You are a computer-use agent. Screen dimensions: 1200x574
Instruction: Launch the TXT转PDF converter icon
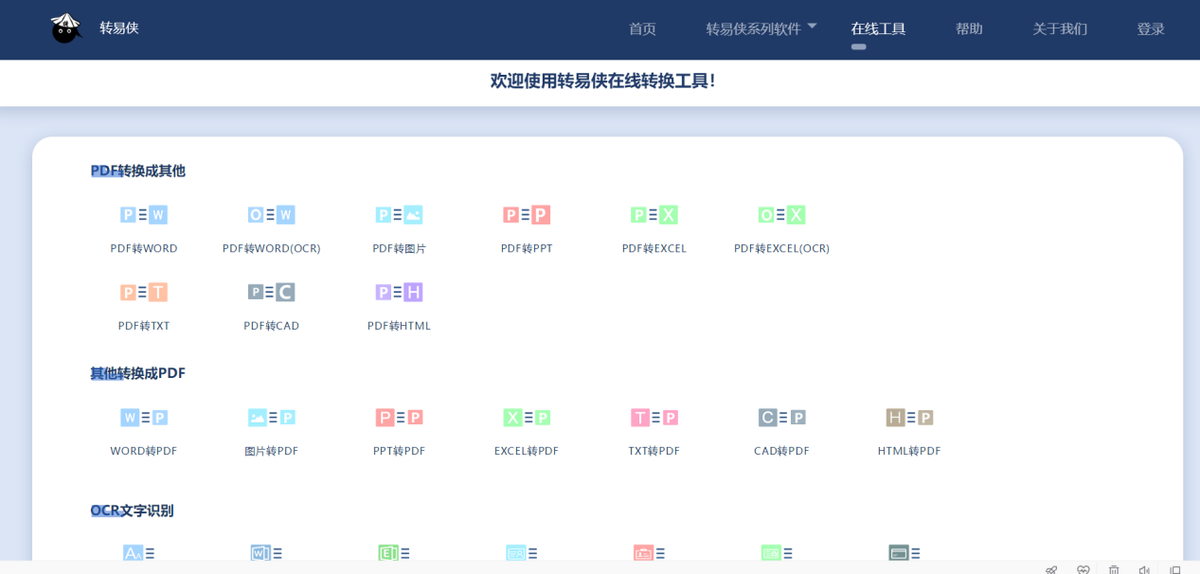(x=654, y=417)
